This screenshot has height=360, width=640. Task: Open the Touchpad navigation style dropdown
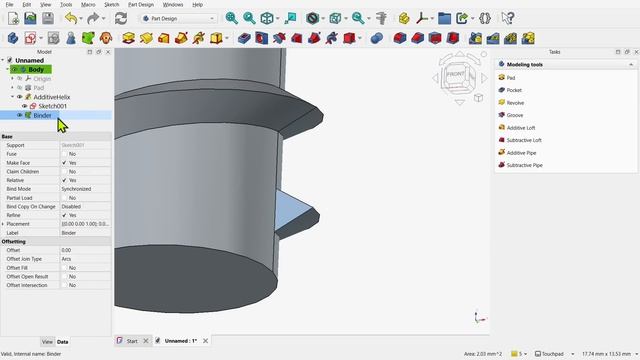tap(555, 354)
